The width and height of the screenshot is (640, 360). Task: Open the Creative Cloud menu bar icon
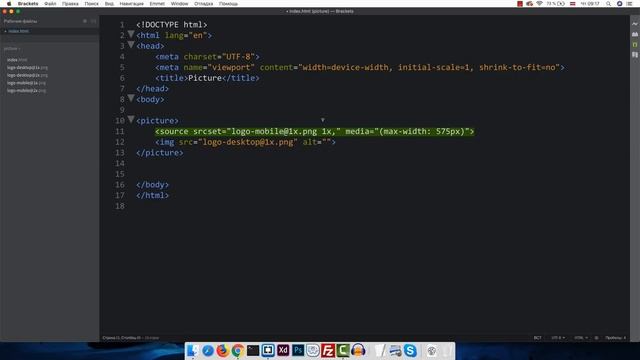point(529,4)
